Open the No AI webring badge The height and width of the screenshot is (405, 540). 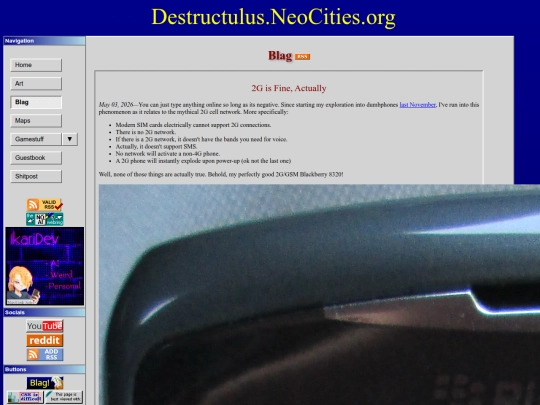(x=45, y=219)
